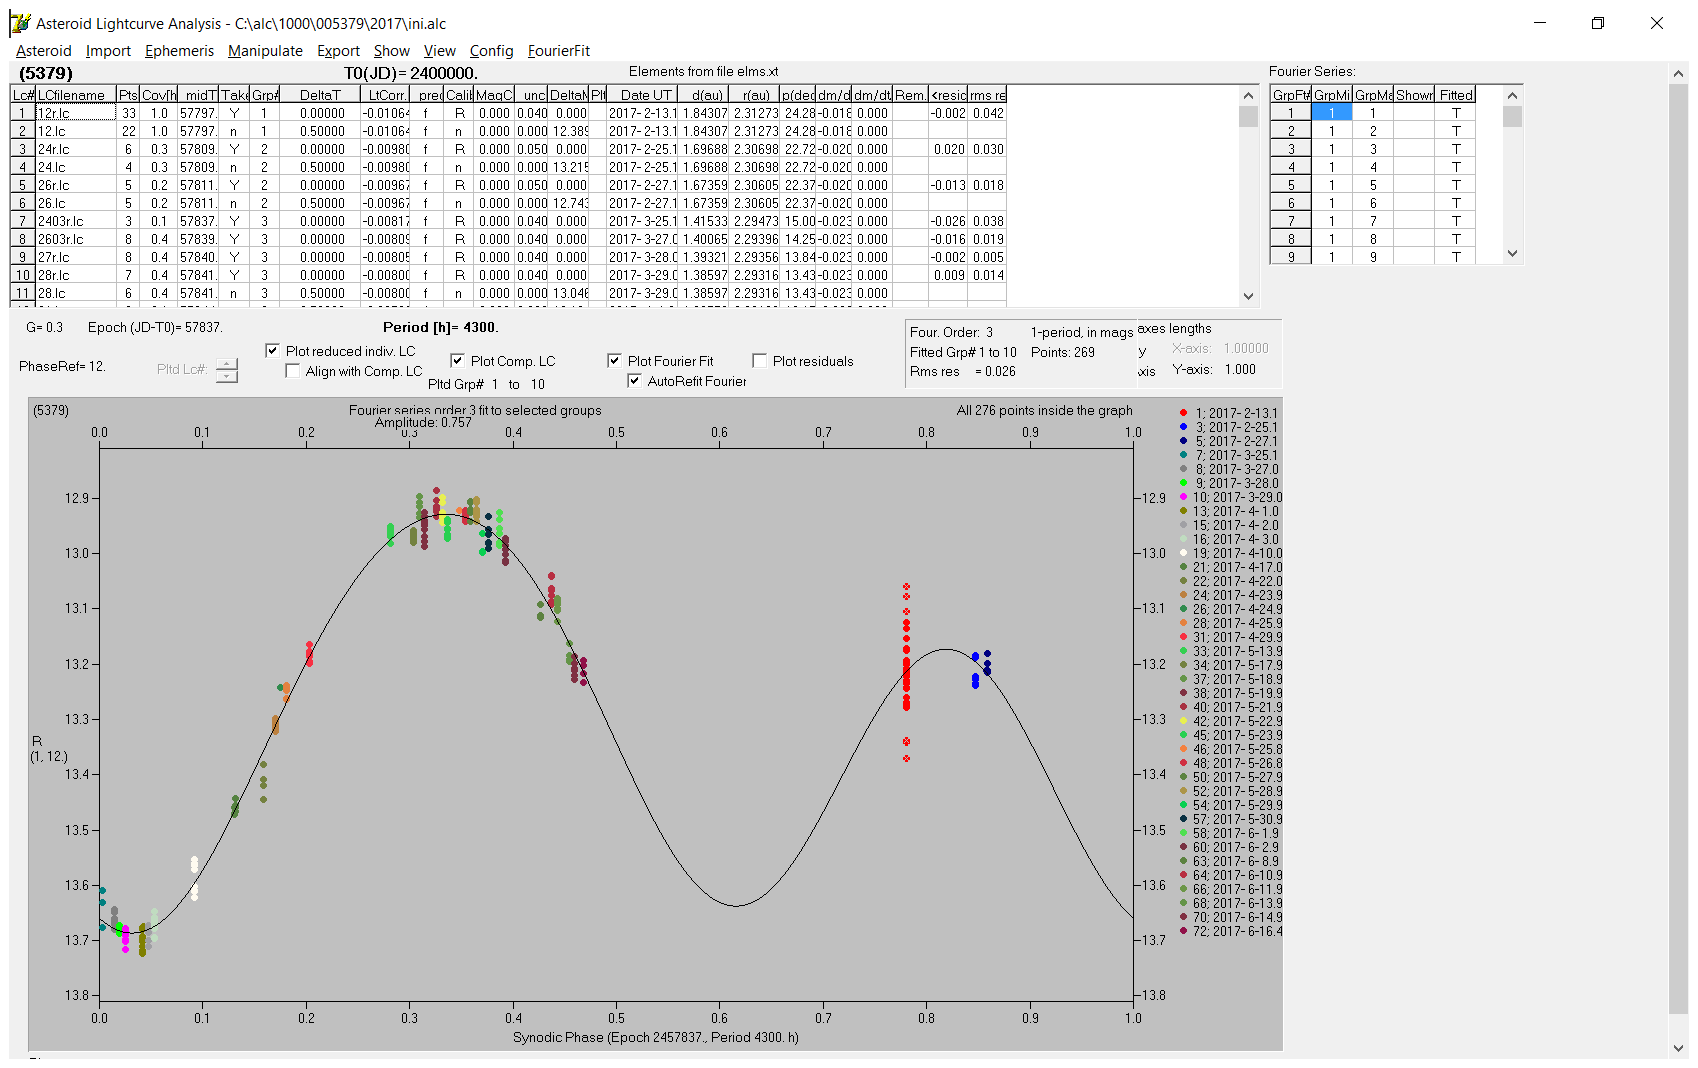Toggle AutoRefit Fourier checkbox
Image resolution: width=1698 pixels, height=1068 pixels.
tap(634, 381)
